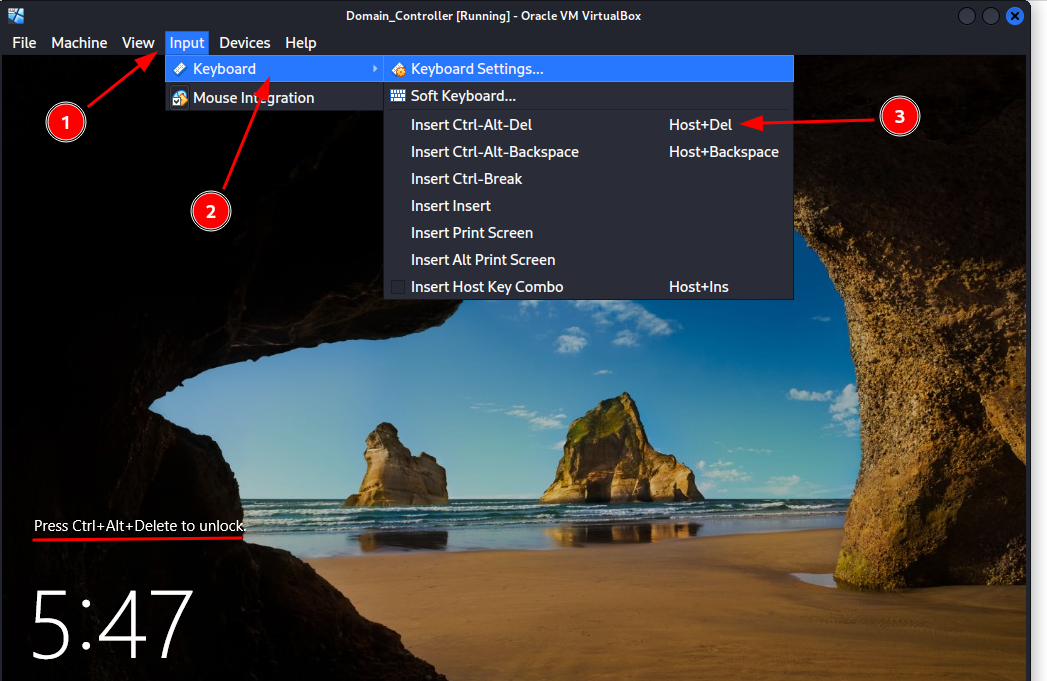Click the Keyboard Settings gear icon
The height and width of the screenshot is (681, 1047).
point(399,69)
